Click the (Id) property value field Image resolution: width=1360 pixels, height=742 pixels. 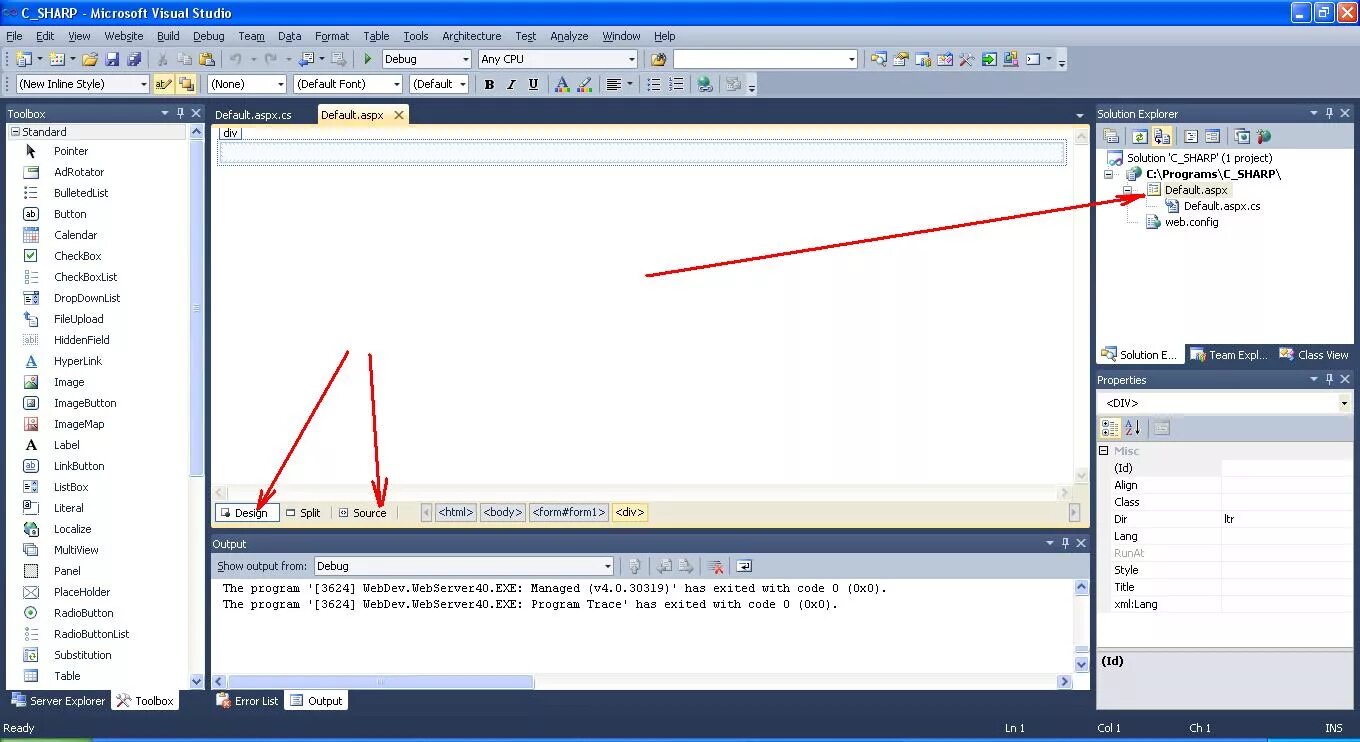(x=1286, y=468)
